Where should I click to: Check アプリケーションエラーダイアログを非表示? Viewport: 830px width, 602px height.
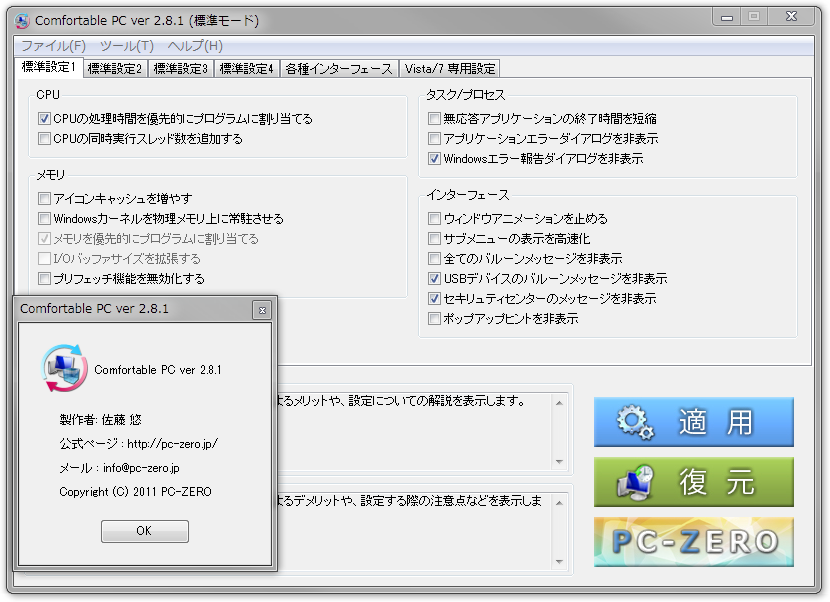(x=434, y=139)
